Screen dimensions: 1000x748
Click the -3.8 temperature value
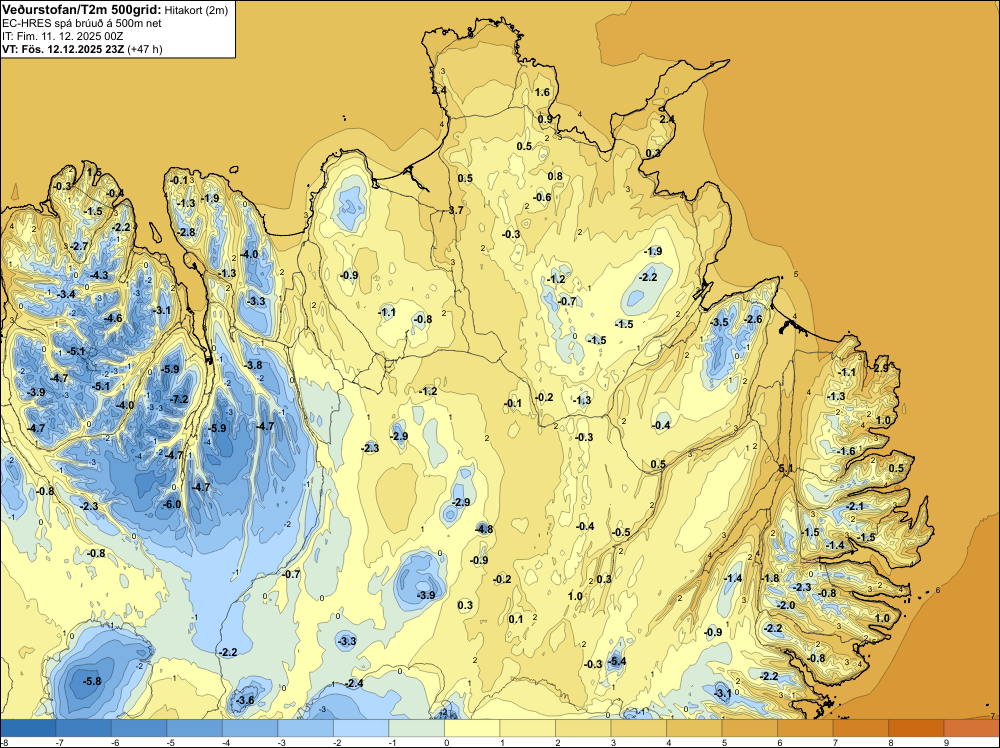click(253, 365)
